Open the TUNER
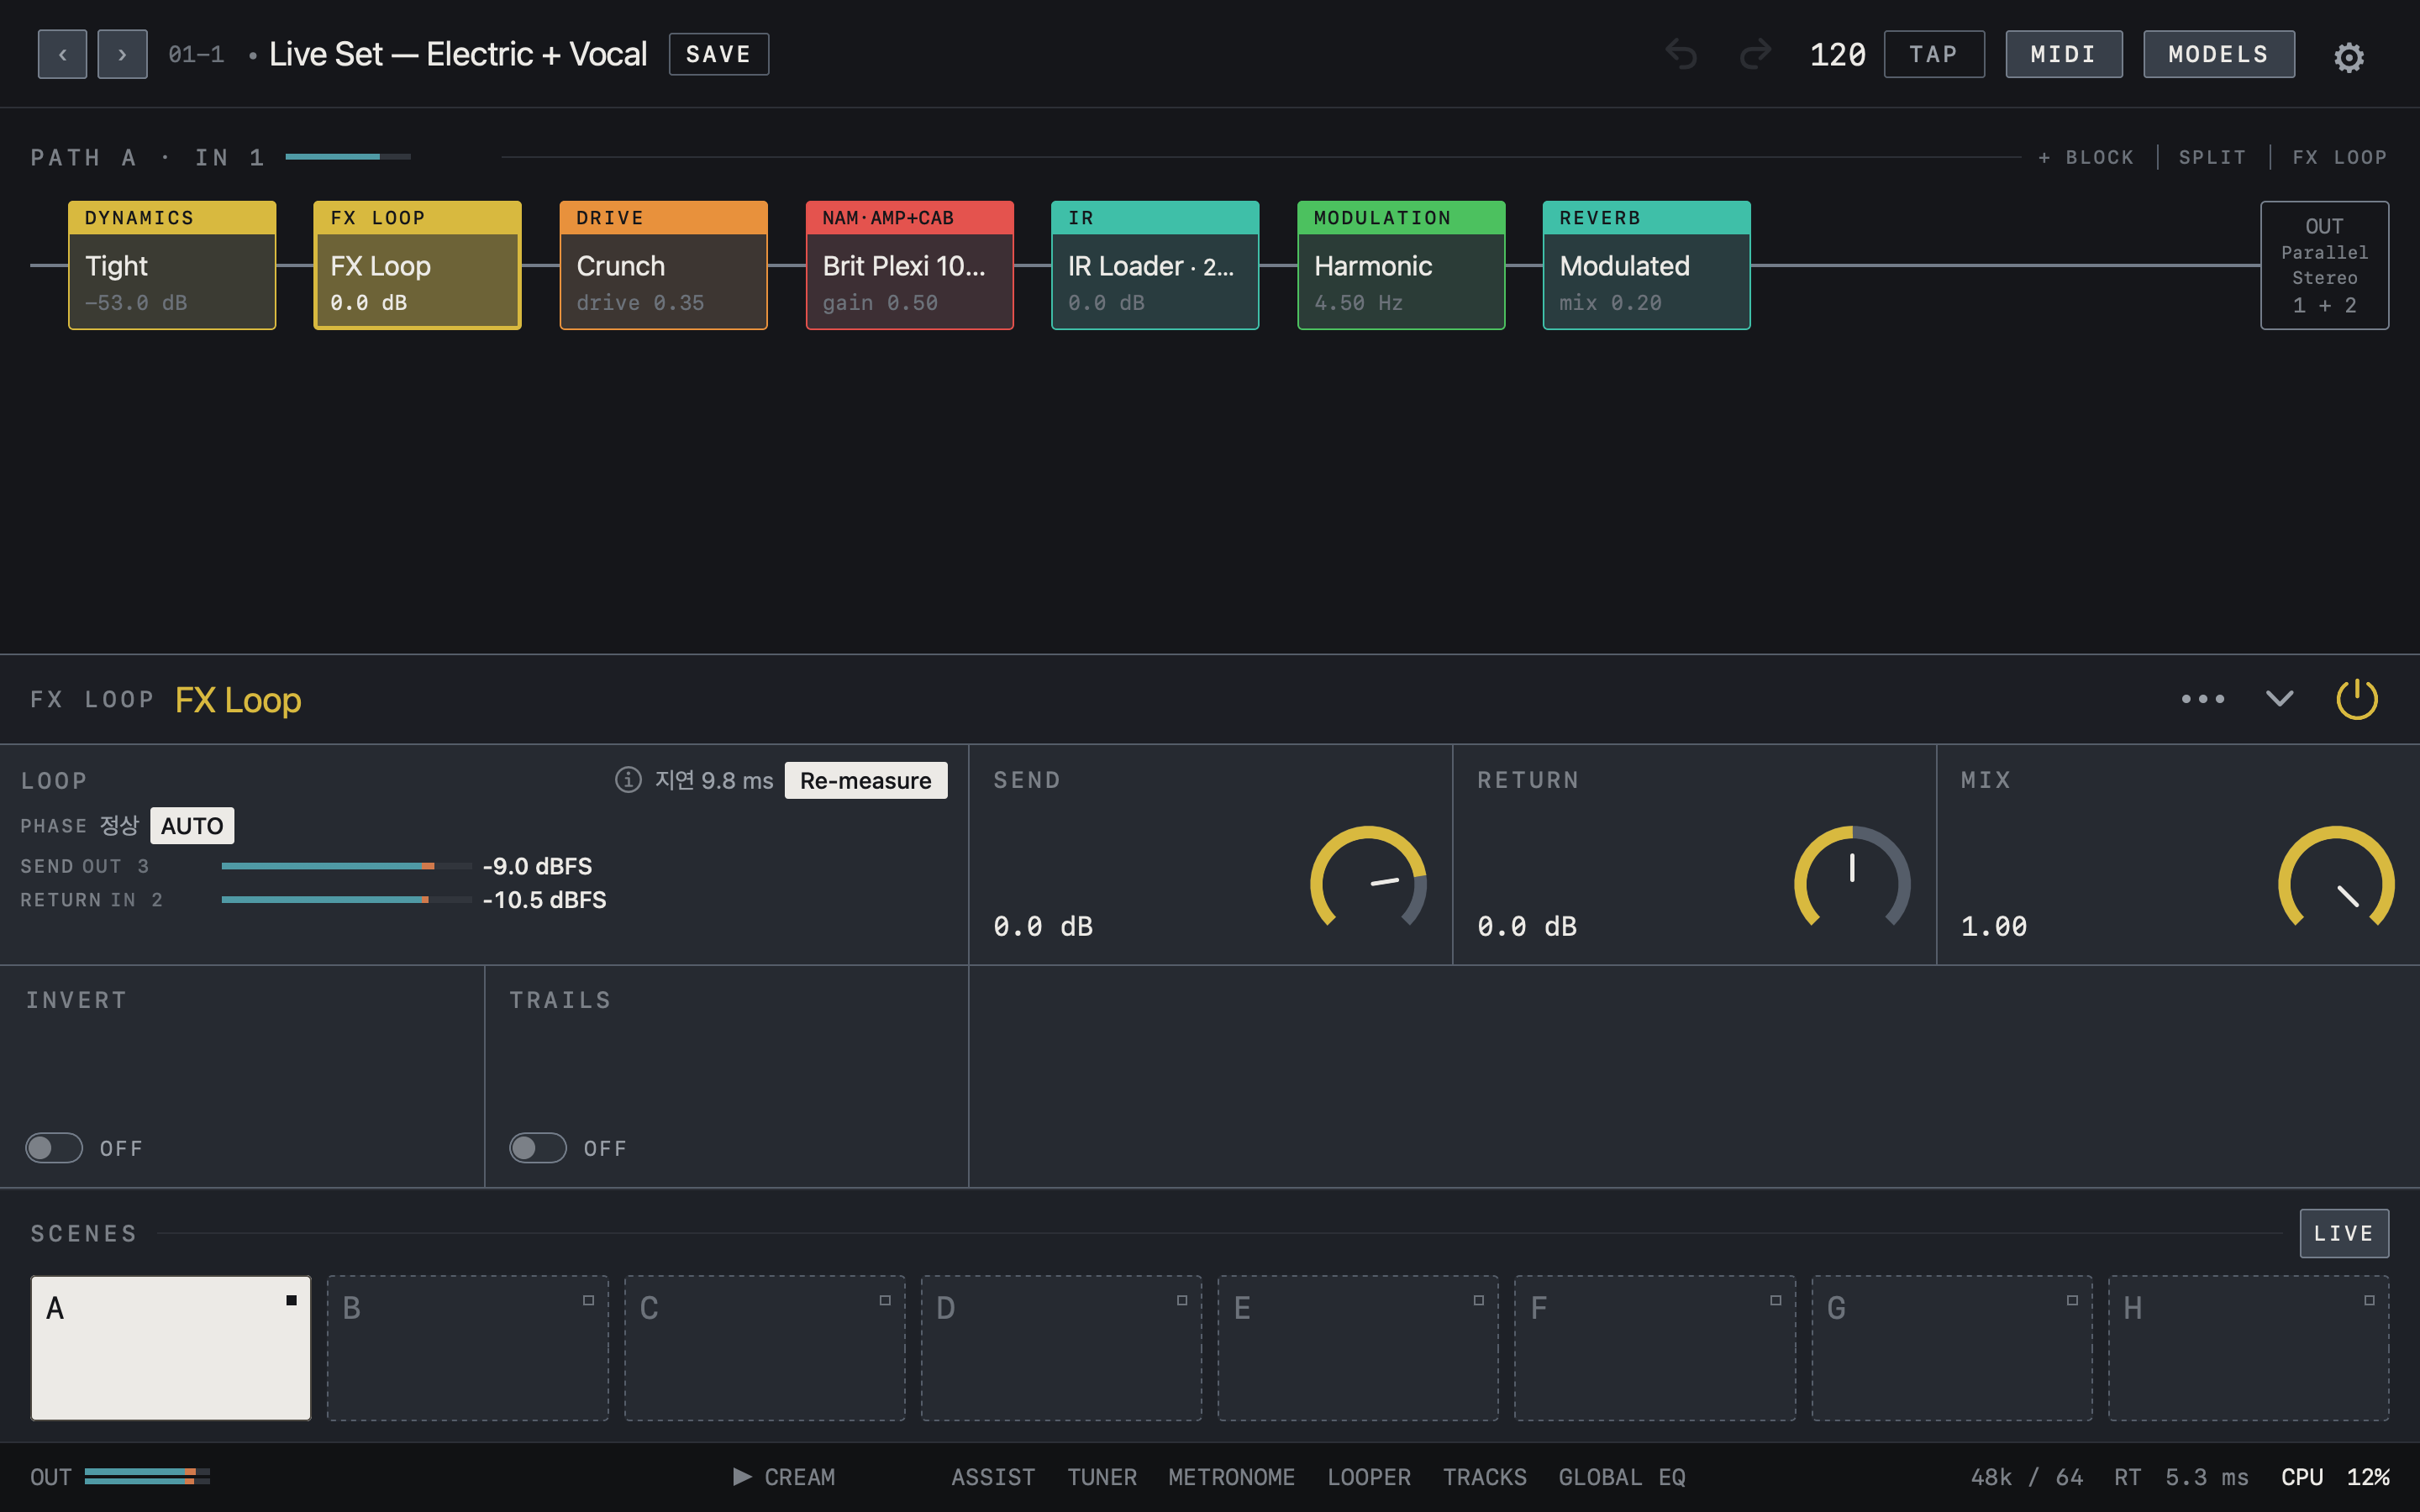 pos(1101,1477)
